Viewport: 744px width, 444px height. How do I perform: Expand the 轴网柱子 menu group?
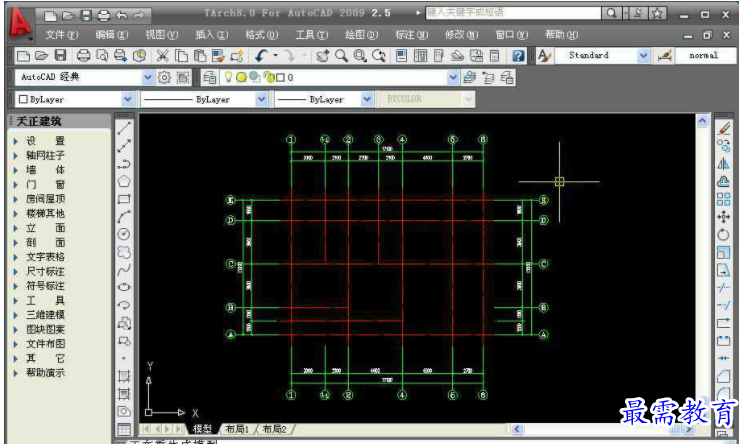coord(46,155)
